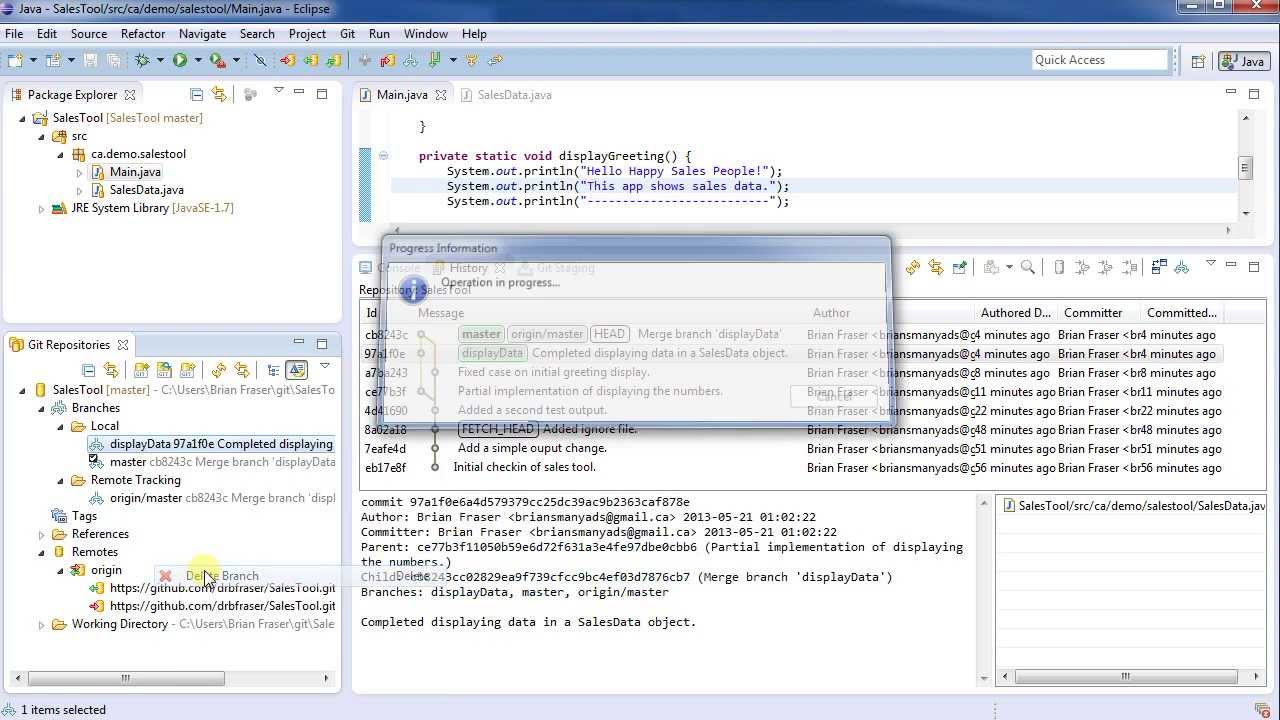This screenshot has width=1280, height=720.
Task: Expand Main.java in Package Explorer
Action: pyautogui.click(x=79, y=172)
